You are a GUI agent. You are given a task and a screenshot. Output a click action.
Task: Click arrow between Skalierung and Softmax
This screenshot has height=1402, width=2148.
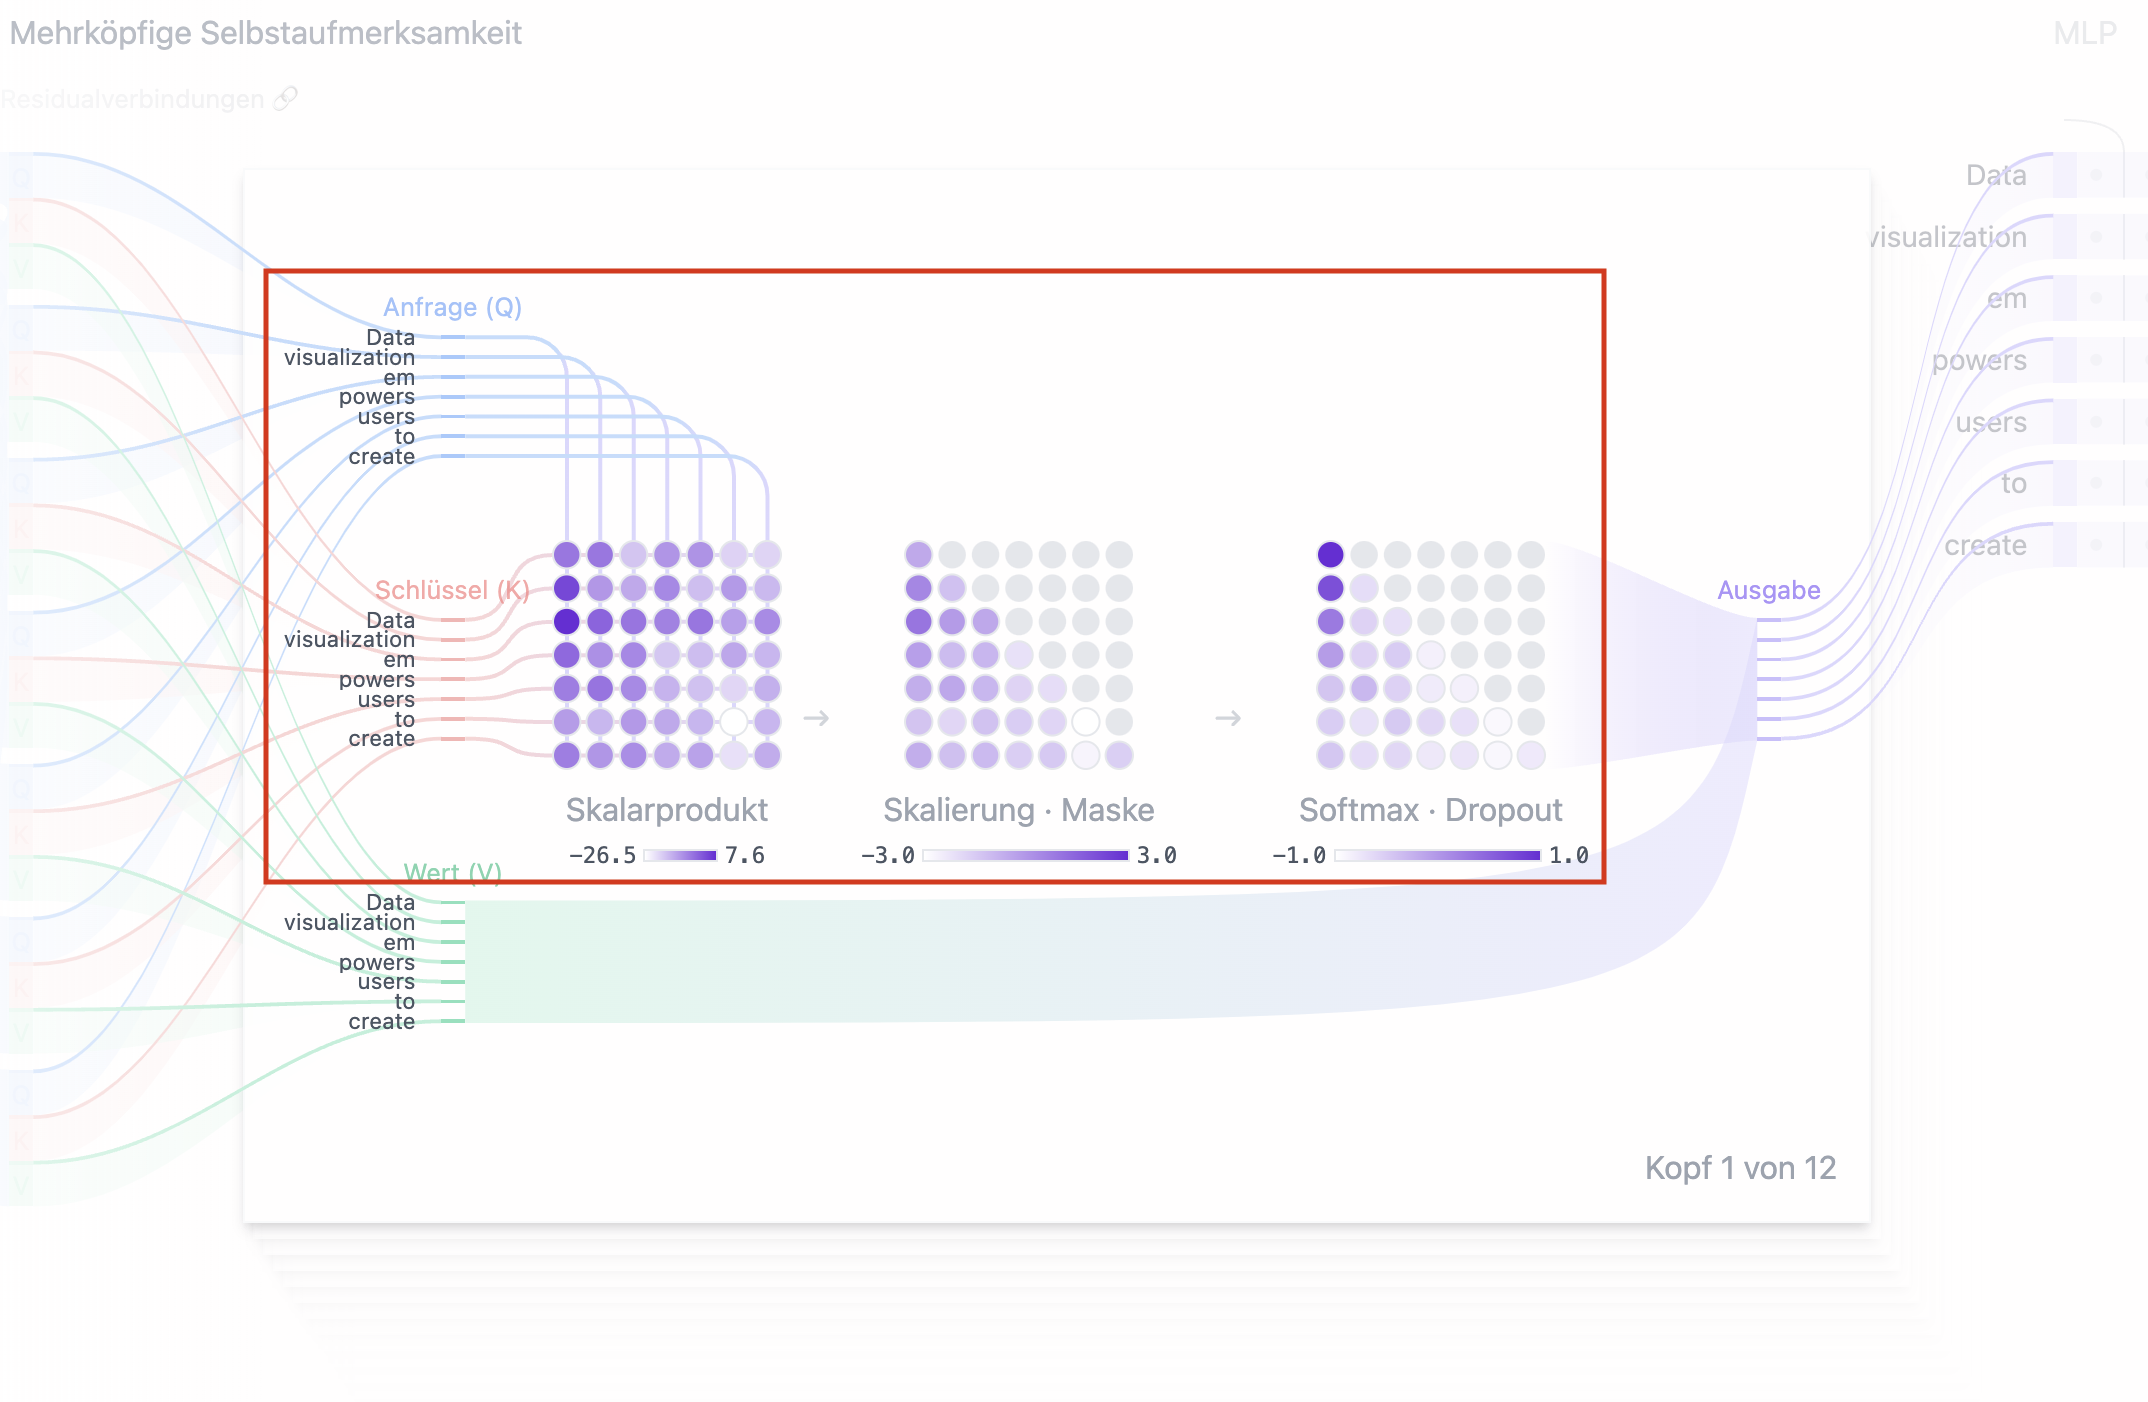click(x=1228, y=718)
